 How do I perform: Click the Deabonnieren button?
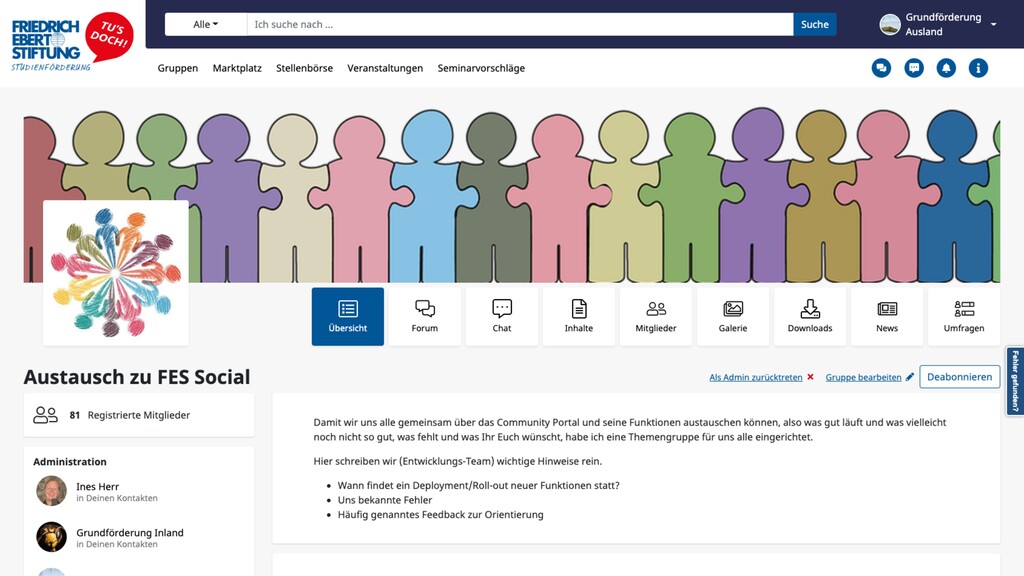tap(959, 377)
